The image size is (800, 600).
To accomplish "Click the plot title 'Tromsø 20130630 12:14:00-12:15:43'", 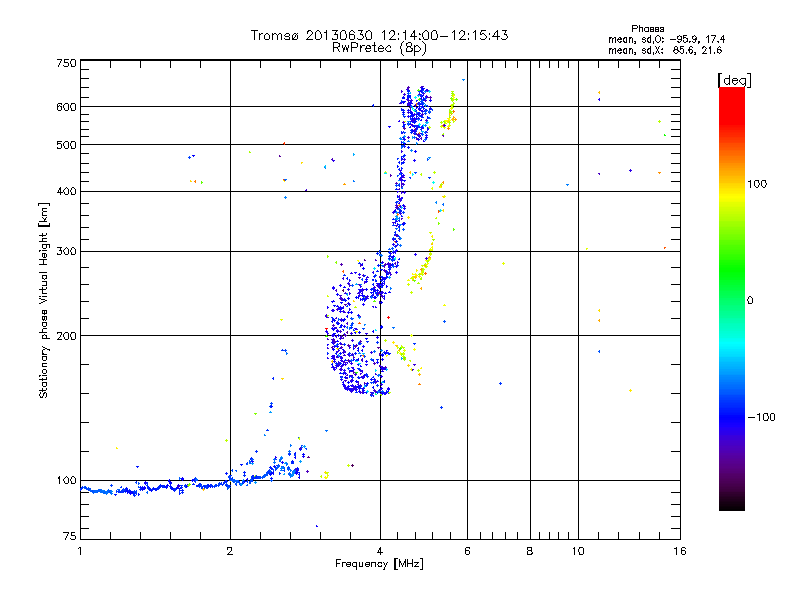I will [379, 35].
